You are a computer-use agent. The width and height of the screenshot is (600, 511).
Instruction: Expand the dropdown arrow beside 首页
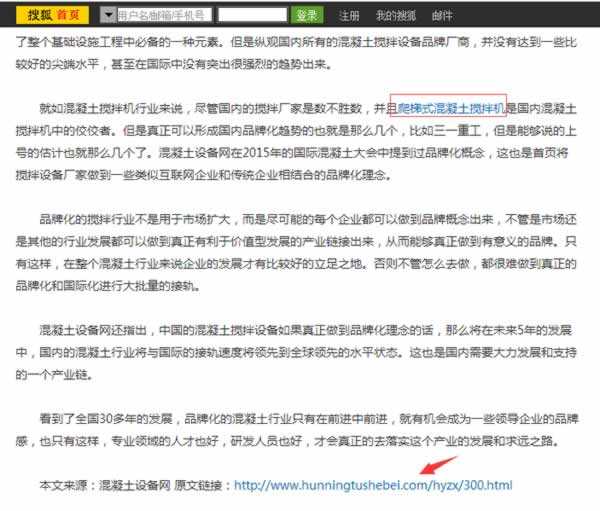click(x=108, y=15)
